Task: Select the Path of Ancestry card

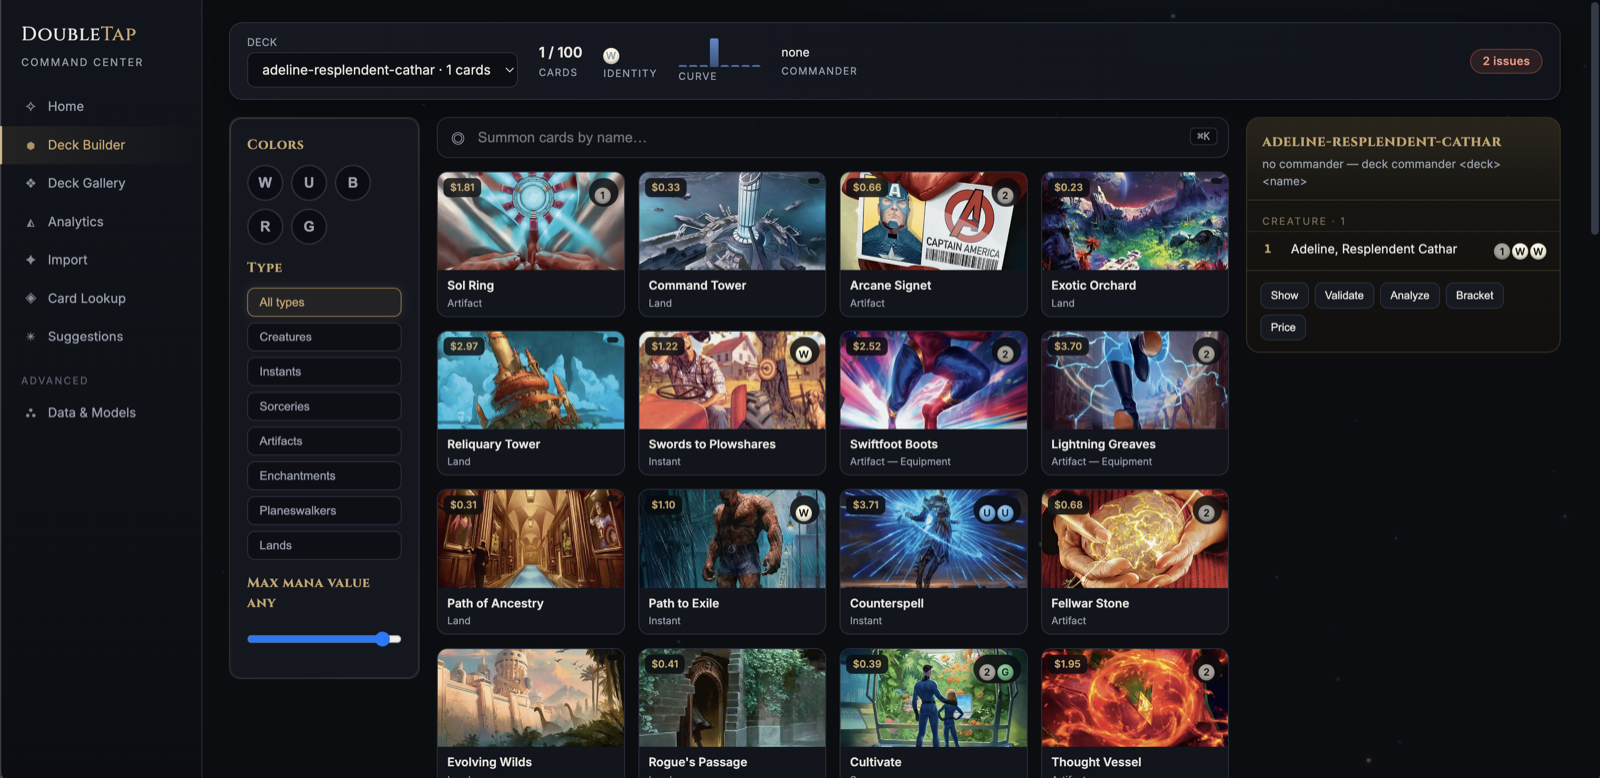Action: 531,562
